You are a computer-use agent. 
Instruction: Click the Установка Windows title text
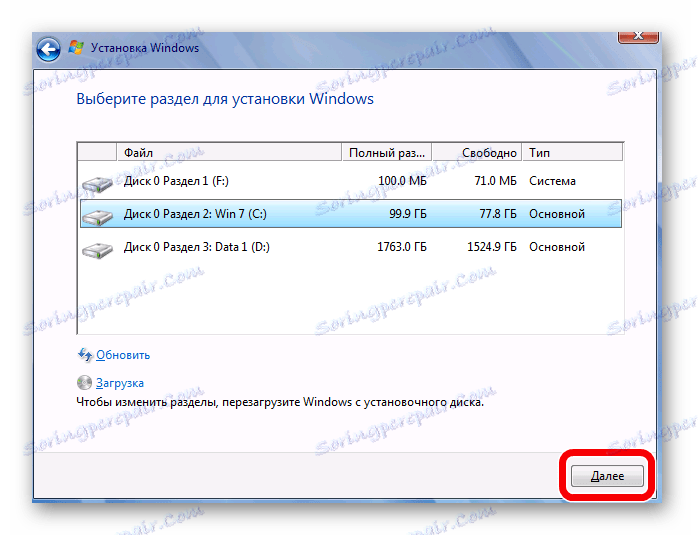pos(145,48)
